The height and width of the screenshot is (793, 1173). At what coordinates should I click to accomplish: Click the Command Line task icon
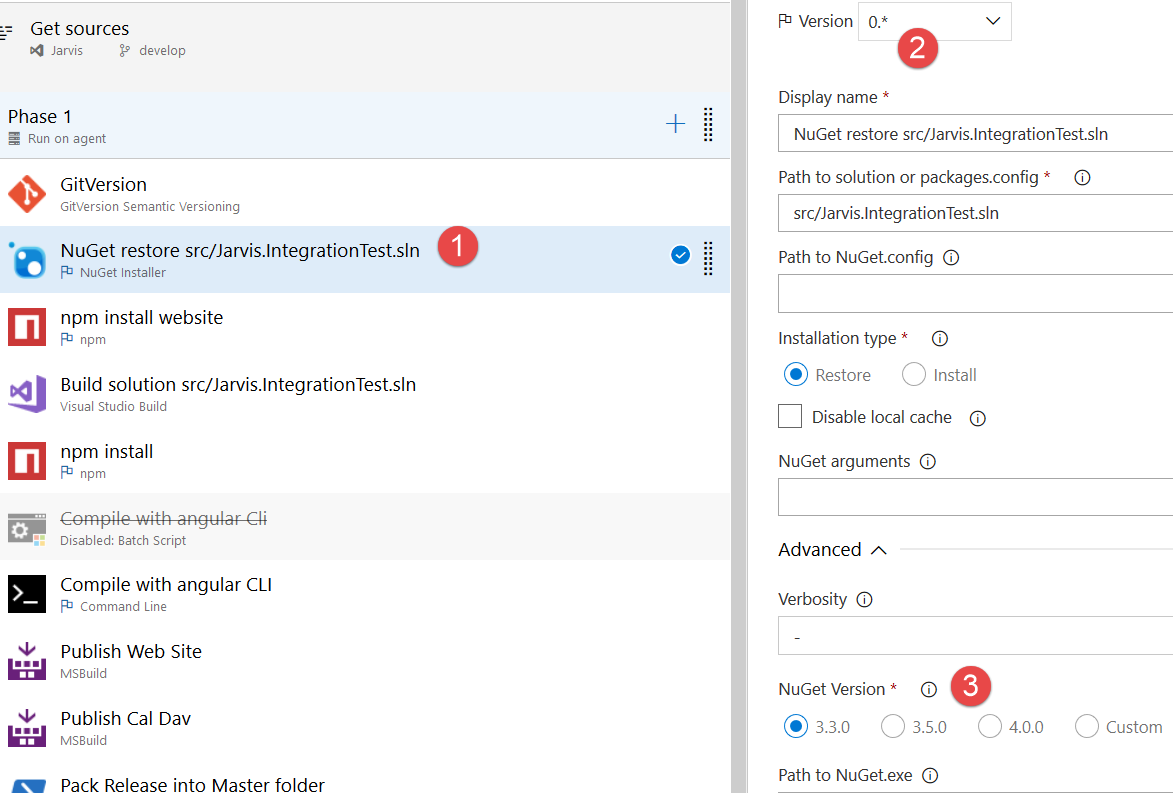[x=27, y=594]
